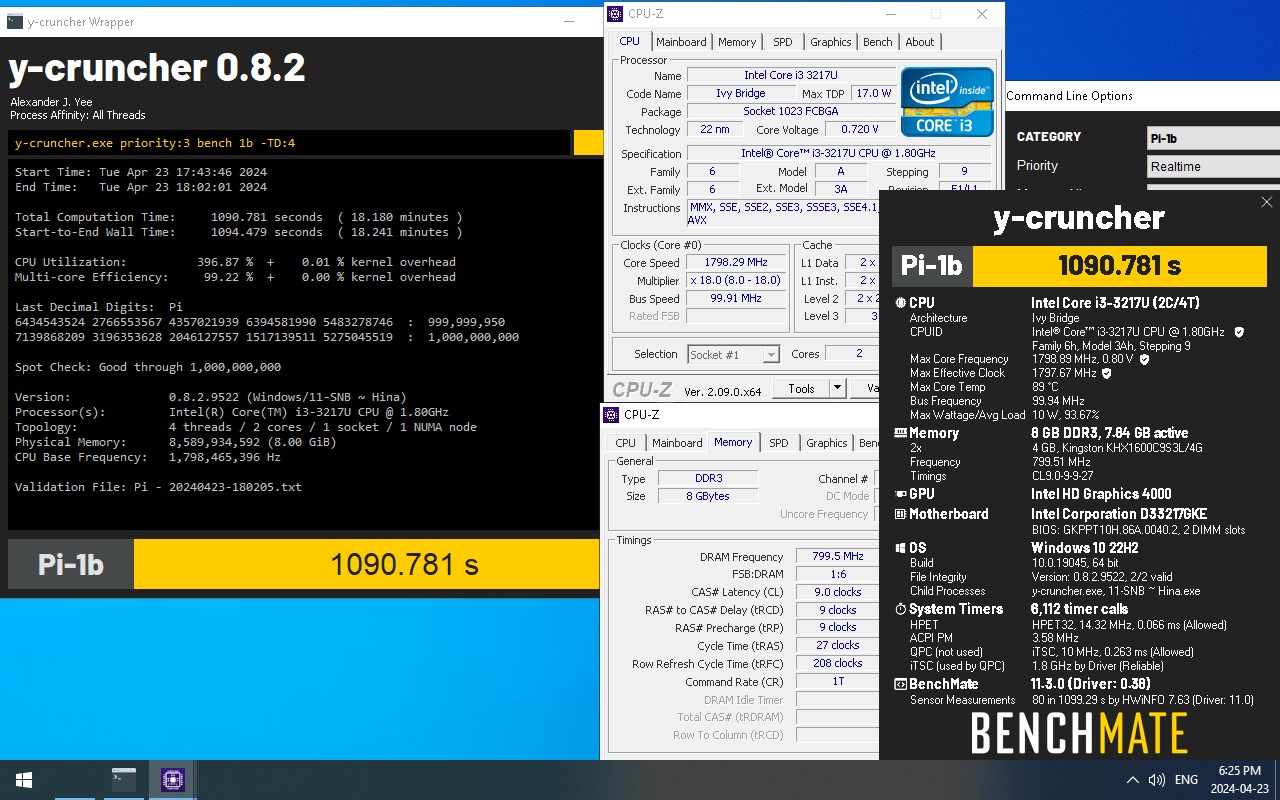Switch to Memory tab in top CPU-Z
This screenshot has width=1280, height=800.
737,42
